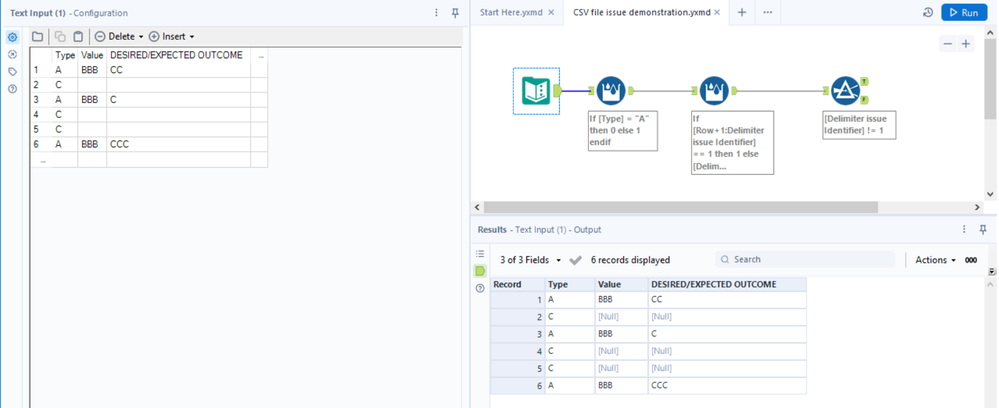This screenshot has height=408, width=999.
Task: Pin the Results panel
Action: (x=983, y=230)
